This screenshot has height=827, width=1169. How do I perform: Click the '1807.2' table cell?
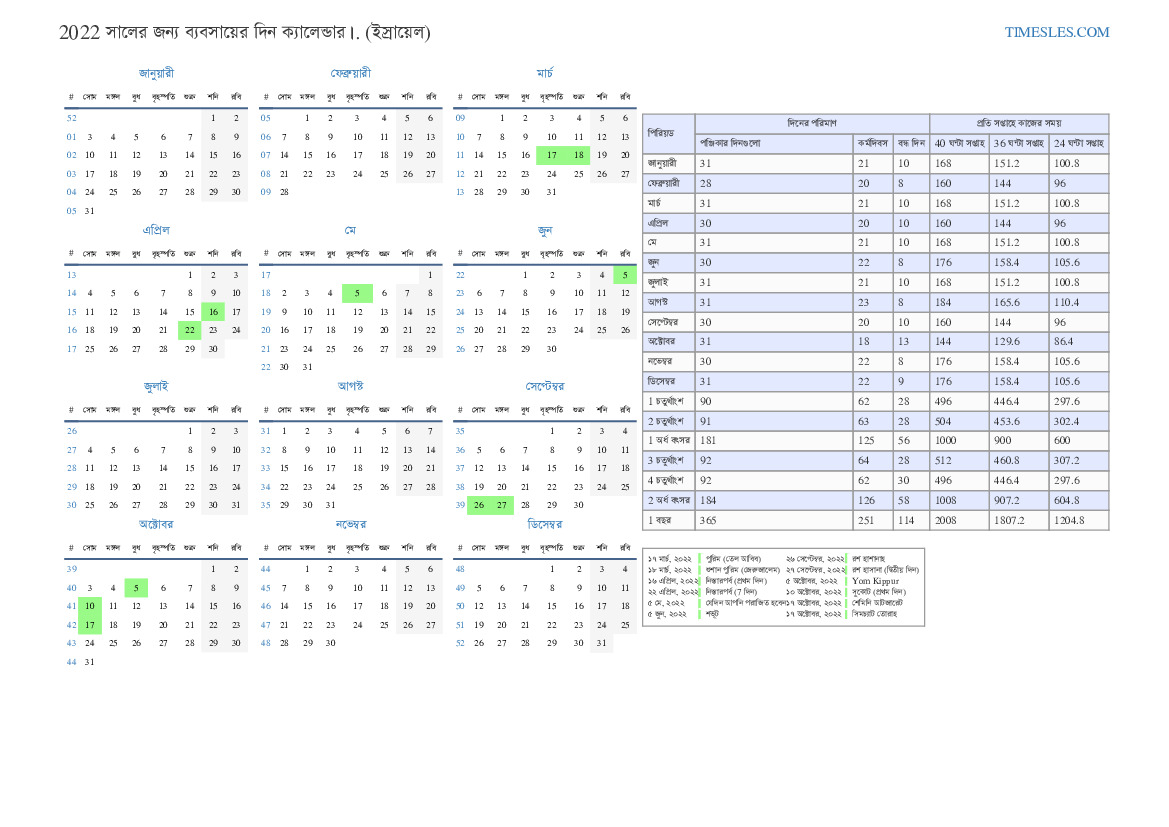1018,521
